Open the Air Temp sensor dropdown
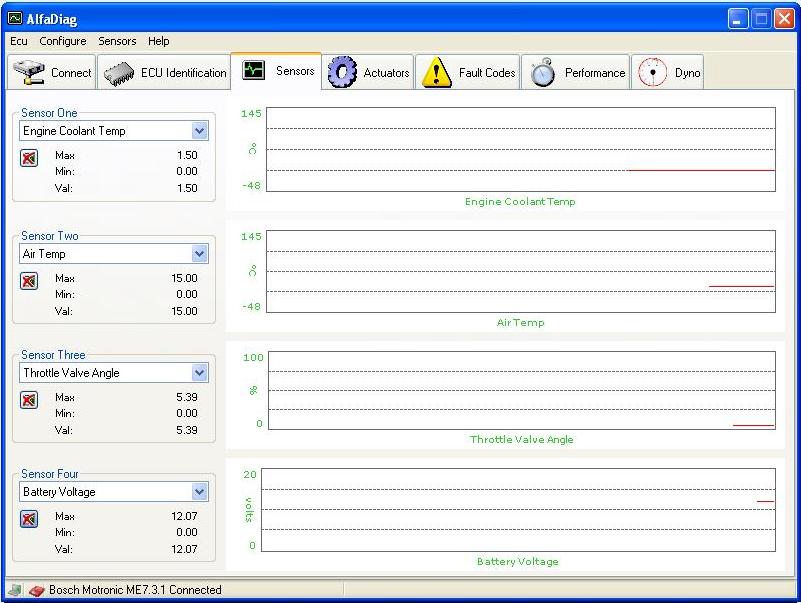The image size is (801, 603). [199, 254]
